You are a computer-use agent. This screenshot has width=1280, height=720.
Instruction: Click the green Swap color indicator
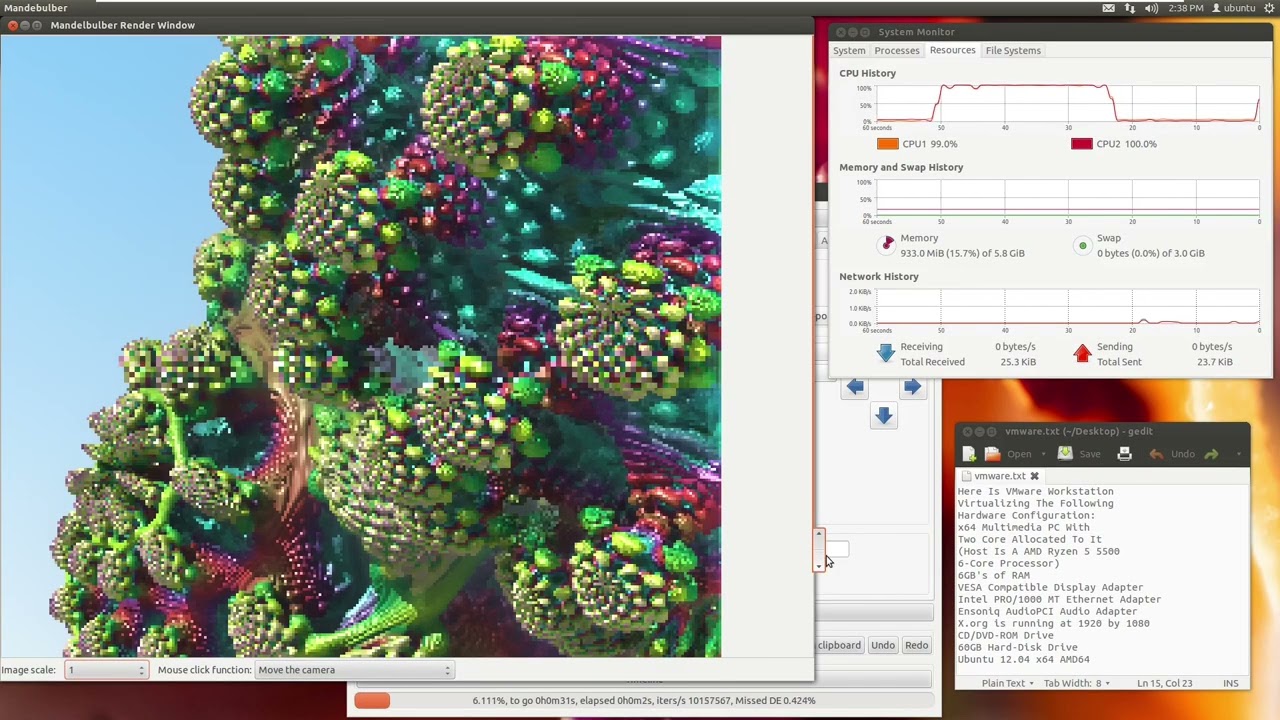point(1082,245)
